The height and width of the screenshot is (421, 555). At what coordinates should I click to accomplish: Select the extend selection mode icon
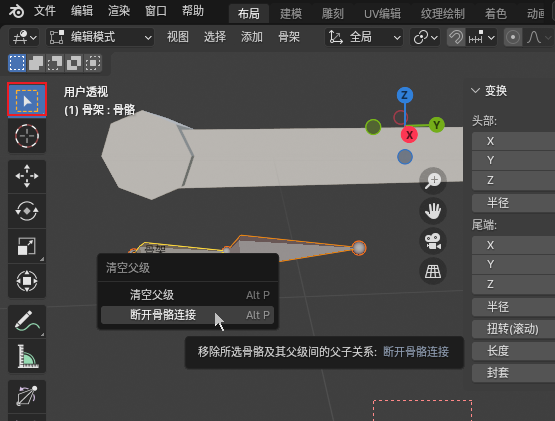[x=36, y=63]
